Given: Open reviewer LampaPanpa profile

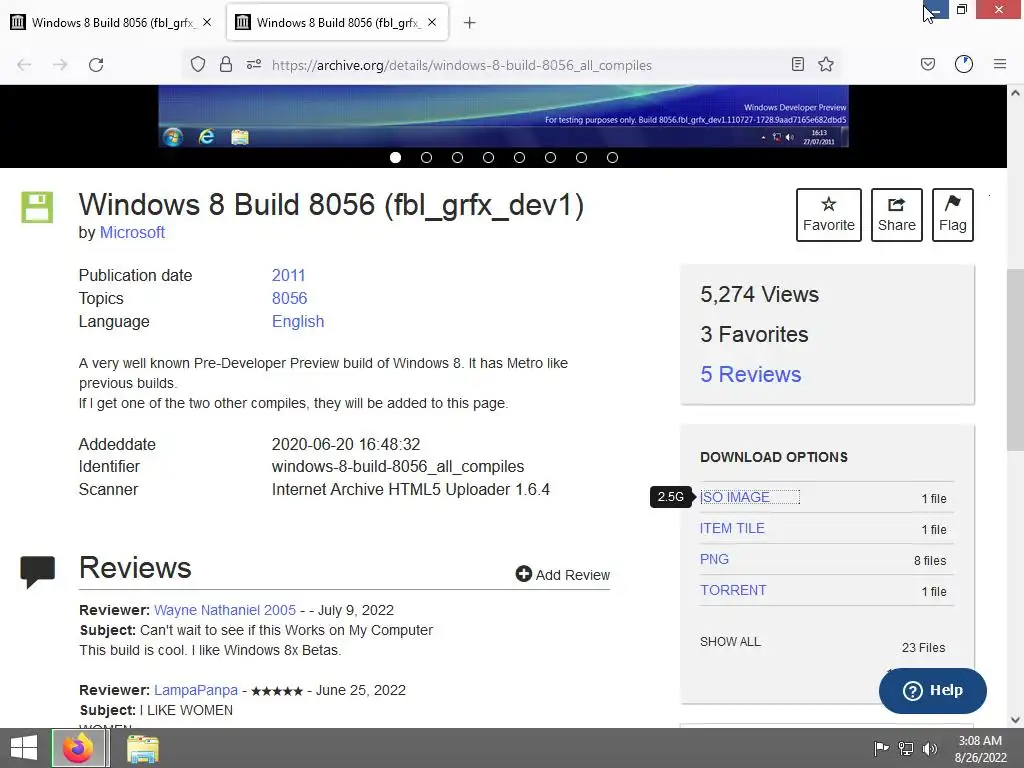Looking at the screenshot, I should (x=196, y=690).
